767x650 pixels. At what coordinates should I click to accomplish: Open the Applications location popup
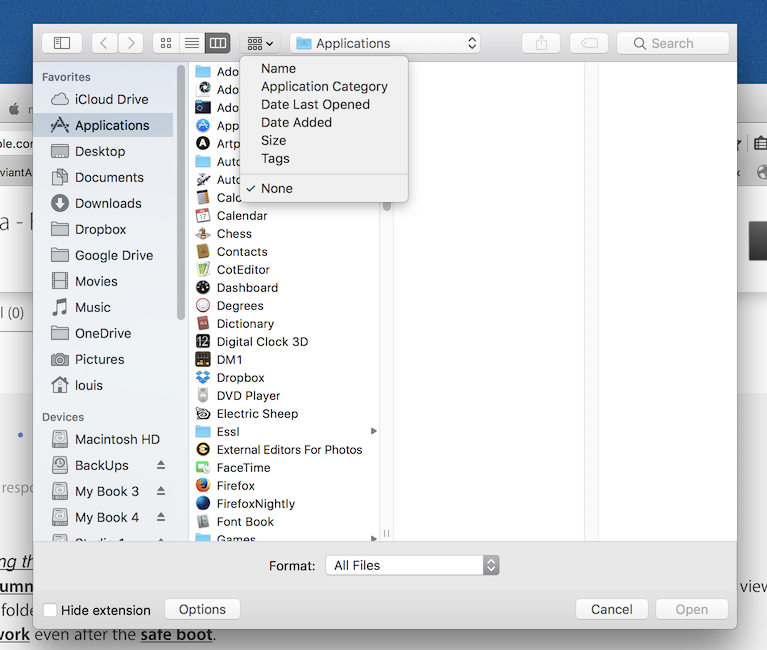[x=385, y=43]
